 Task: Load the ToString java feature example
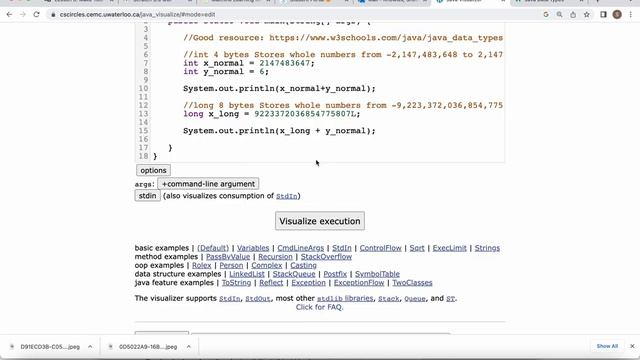[x=236, y=282]
